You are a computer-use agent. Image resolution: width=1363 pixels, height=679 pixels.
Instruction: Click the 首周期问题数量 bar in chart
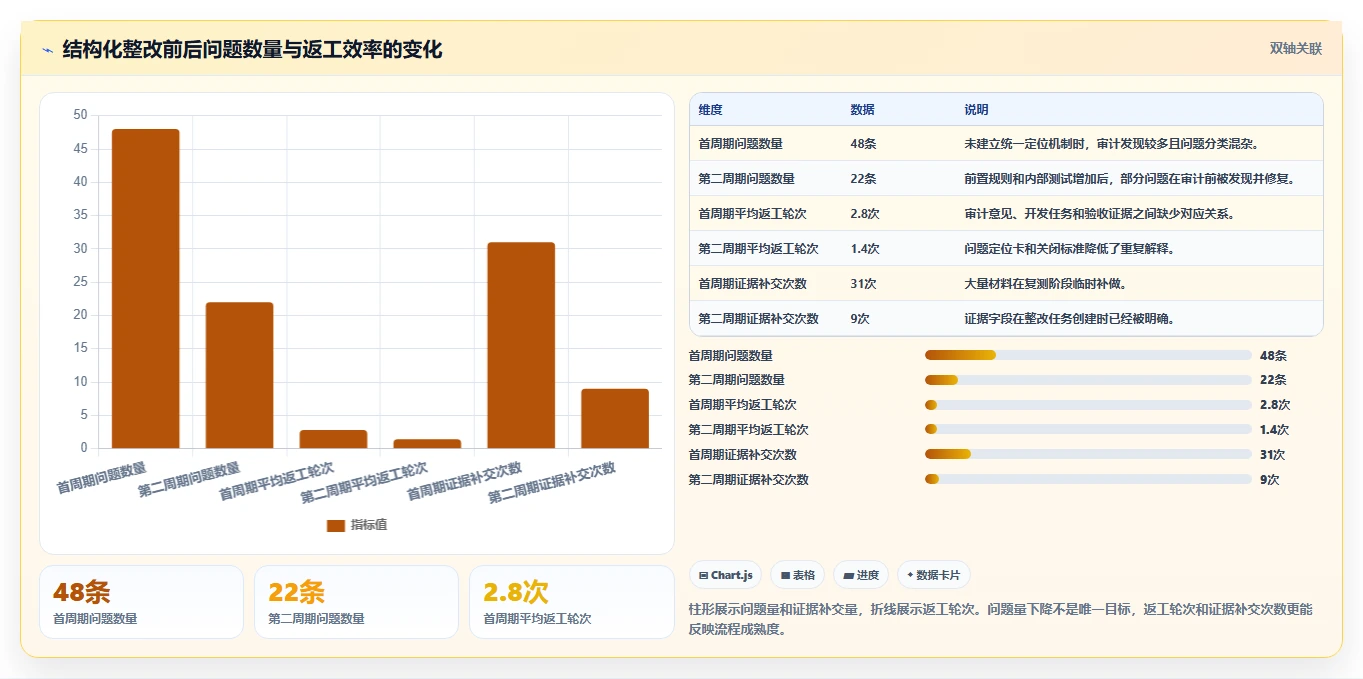click(x=146, y=288)
